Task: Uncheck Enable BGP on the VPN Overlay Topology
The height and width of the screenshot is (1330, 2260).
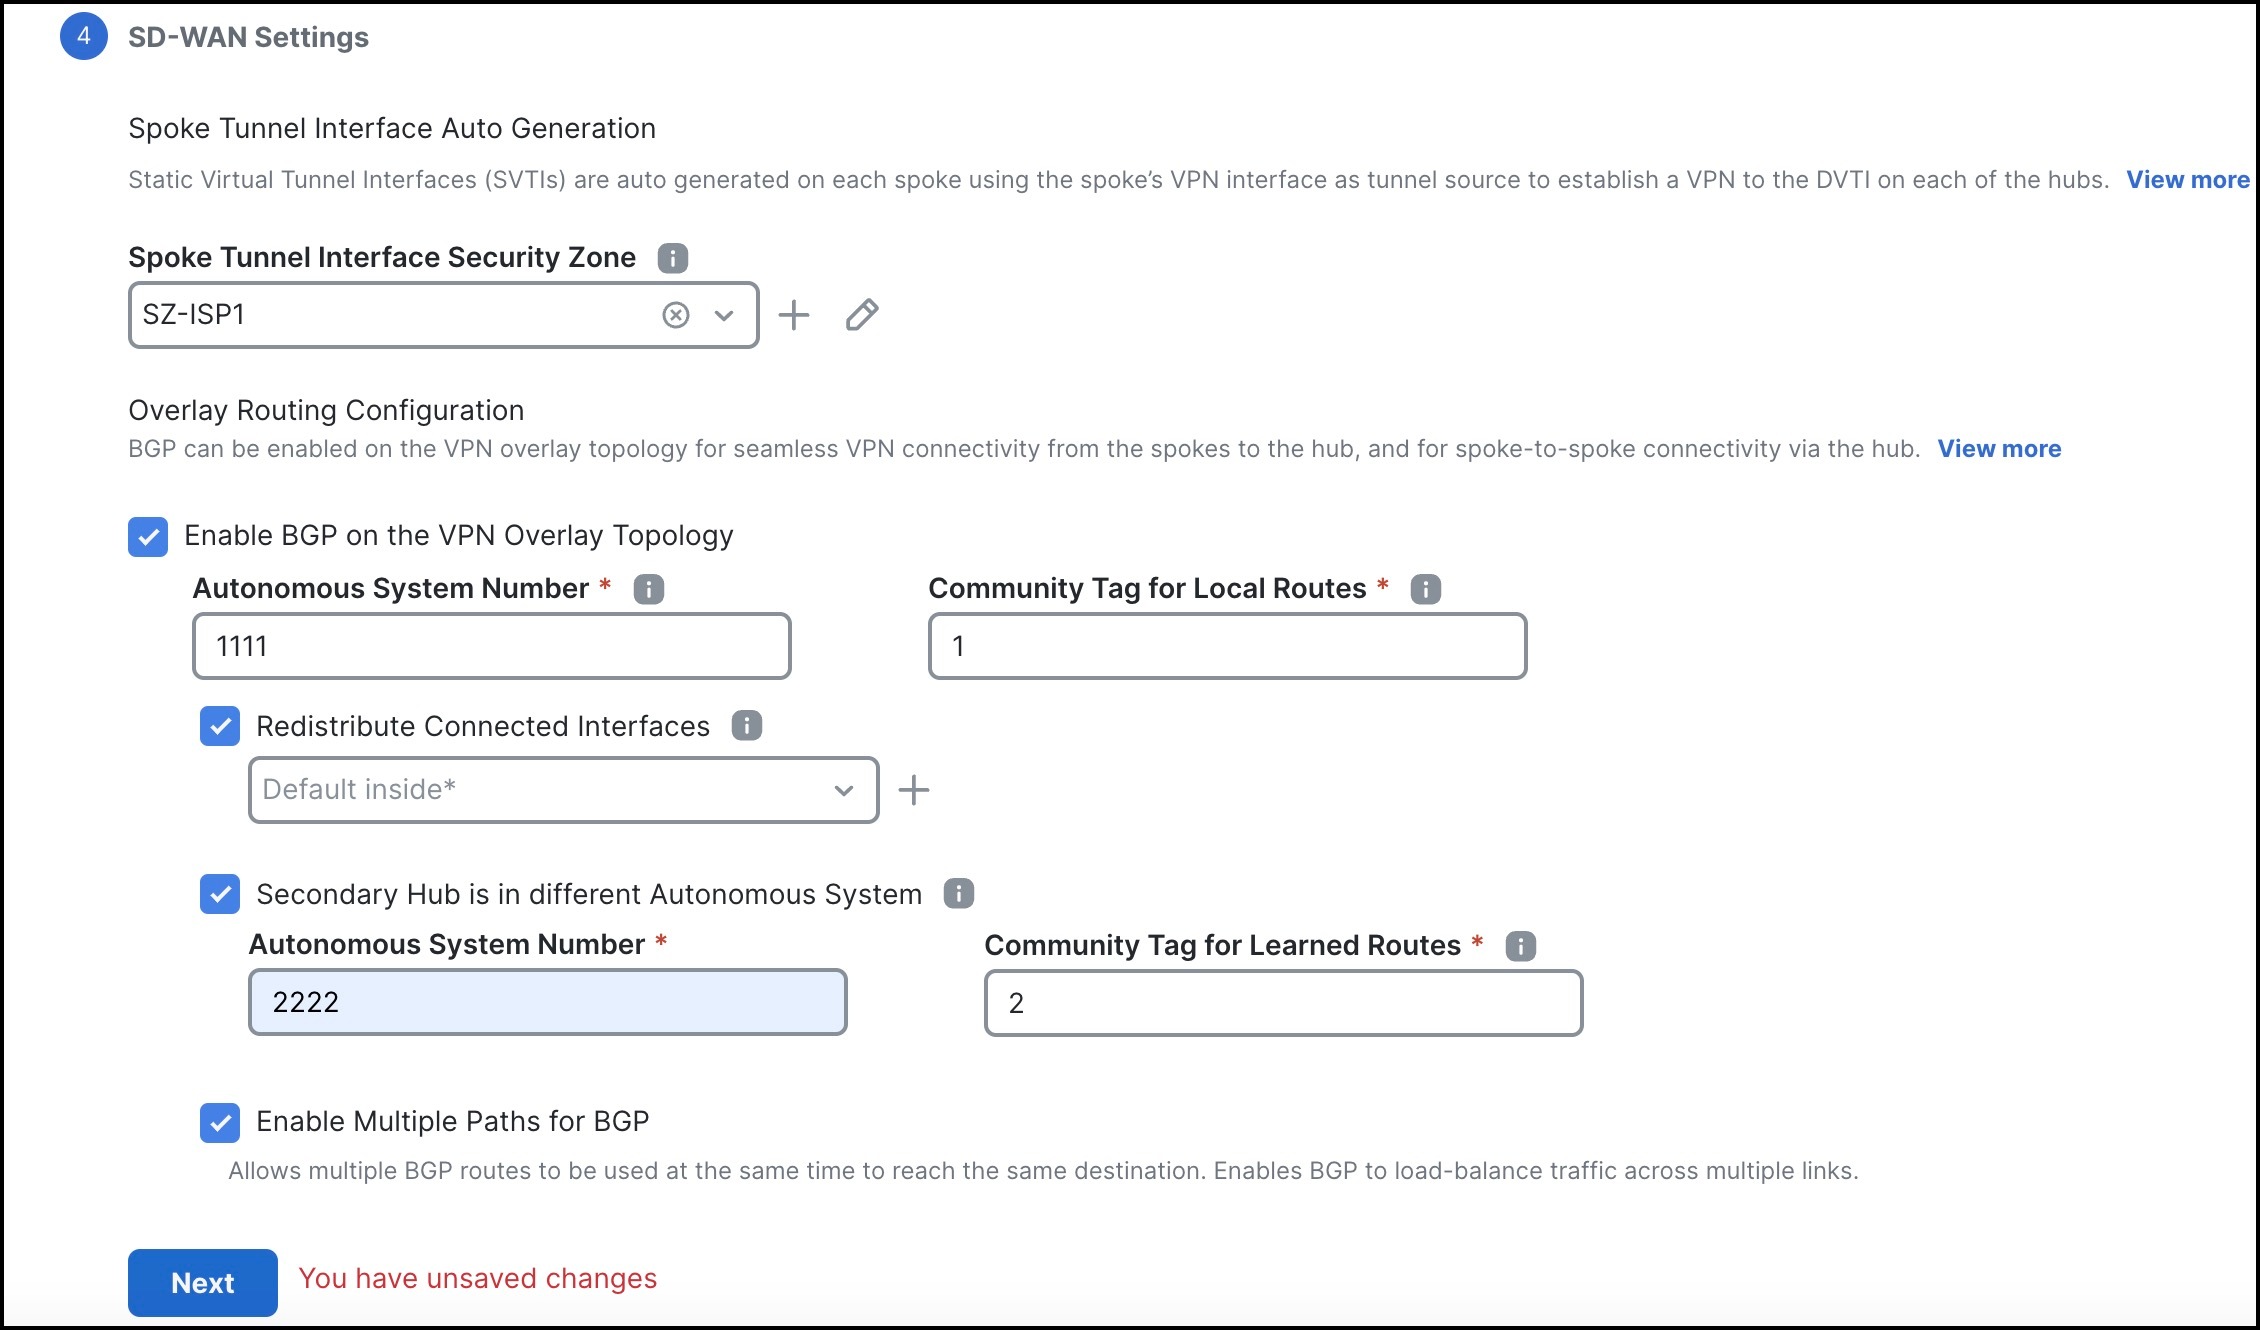Action: 149,537
